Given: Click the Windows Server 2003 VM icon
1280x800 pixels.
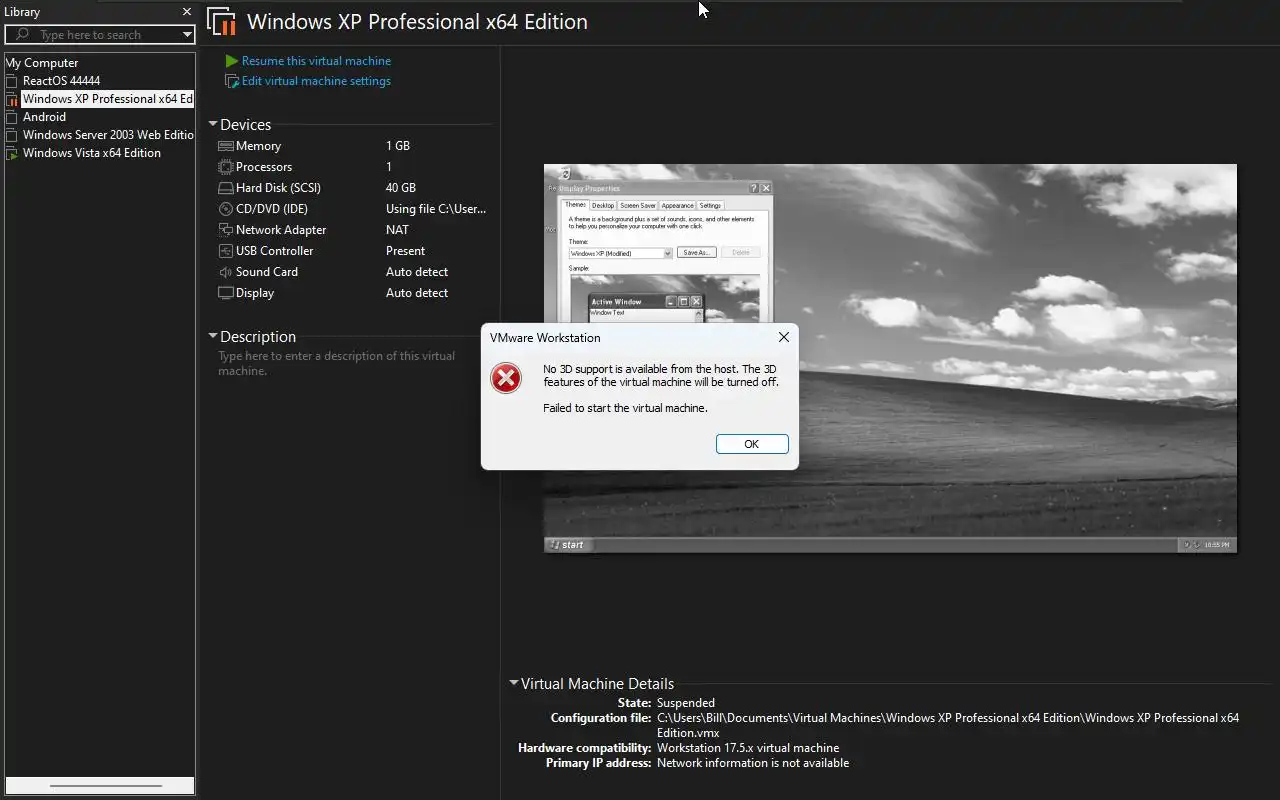Looking at the screenshot, I should [x=12, y=135].
